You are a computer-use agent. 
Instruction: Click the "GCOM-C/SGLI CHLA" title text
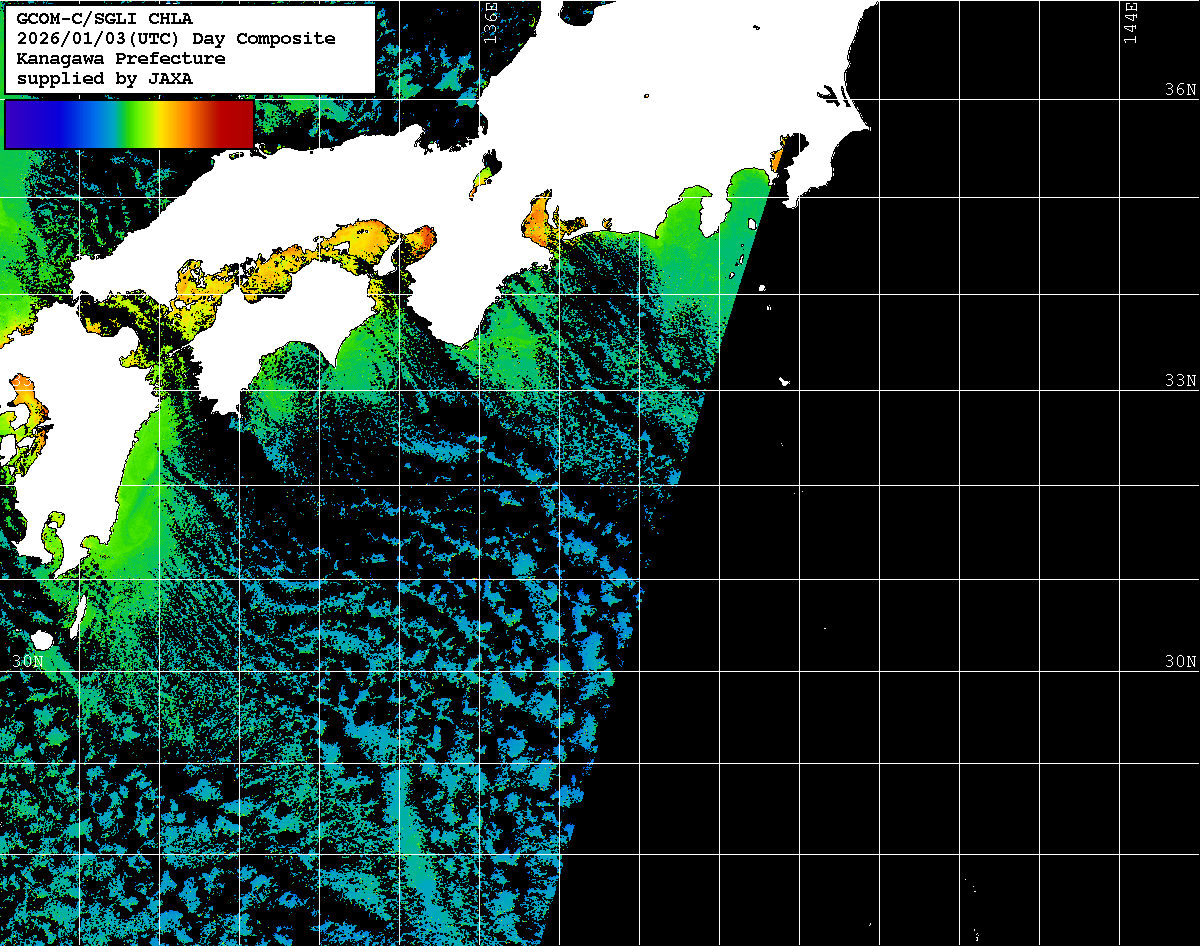click(104, 18)
